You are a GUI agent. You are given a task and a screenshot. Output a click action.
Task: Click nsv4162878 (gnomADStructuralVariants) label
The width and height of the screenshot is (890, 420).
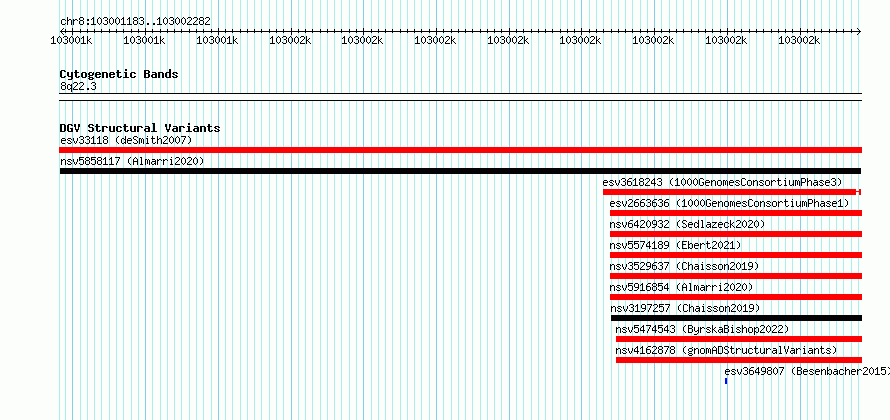(727, 350)
